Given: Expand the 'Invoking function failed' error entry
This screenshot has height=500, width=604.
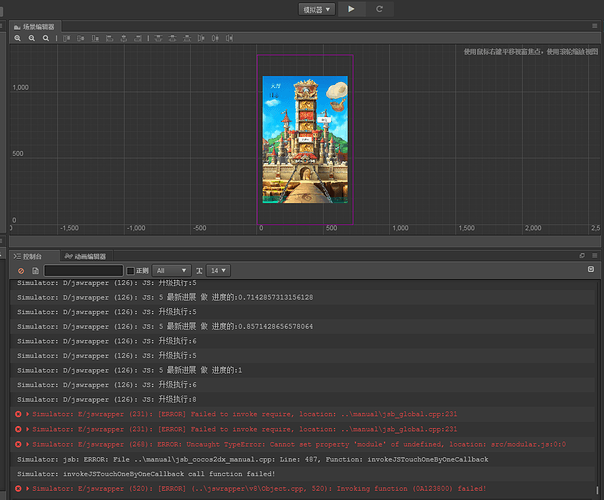Looking at the screenshot, I should pyautogui.click(x=28, y=488).
